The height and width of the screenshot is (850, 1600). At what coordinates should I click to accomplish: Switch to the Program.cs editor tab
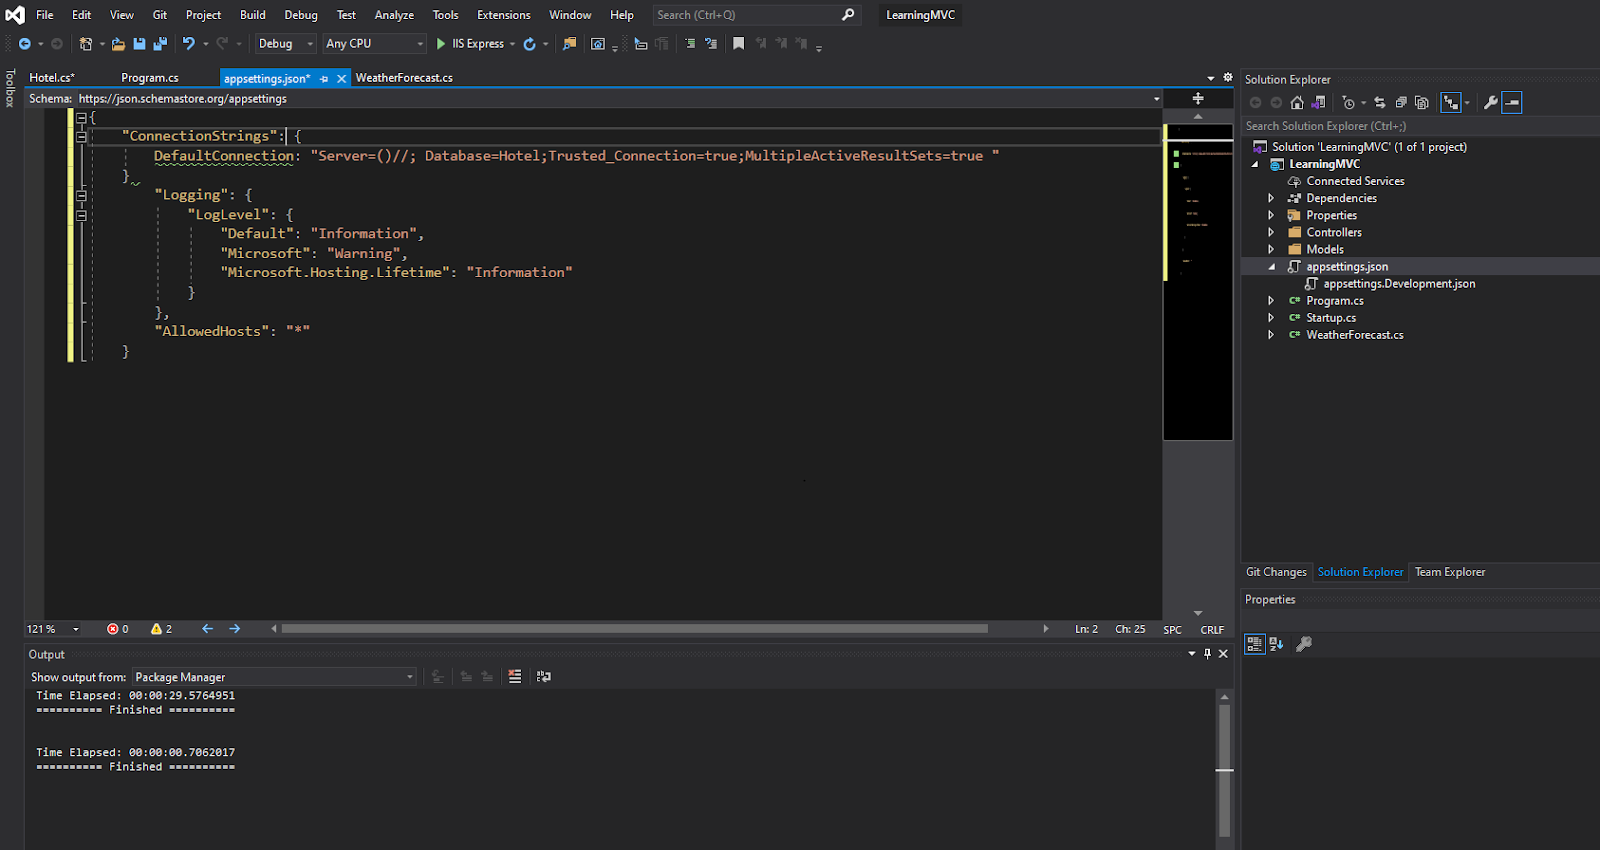pyautogui.click(x=150, y=78)
